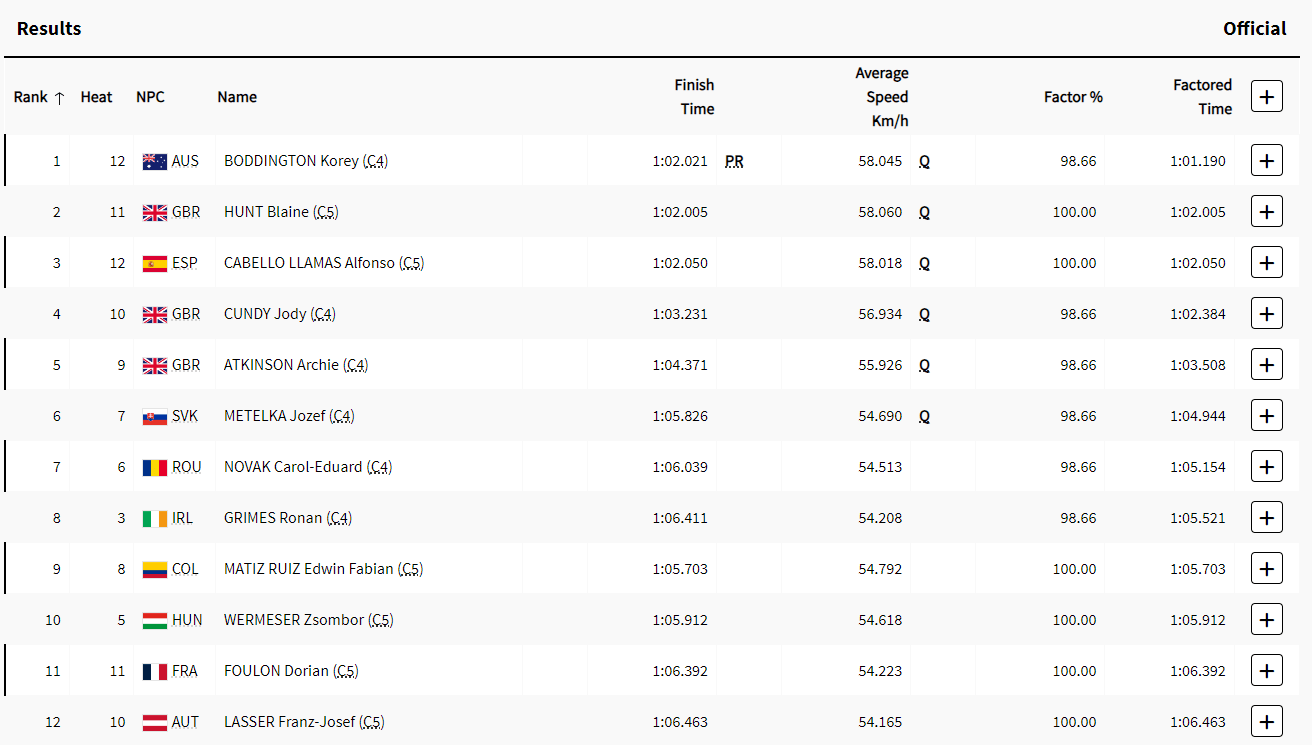Click the C5 class label for Dorian Foulon
Viewport: 1312px width, 745px height.
coord(346,671)
